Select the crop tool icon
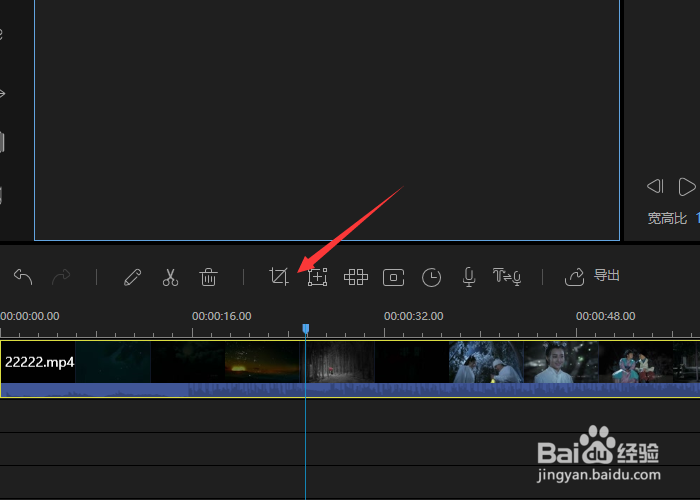 point(279,277)
